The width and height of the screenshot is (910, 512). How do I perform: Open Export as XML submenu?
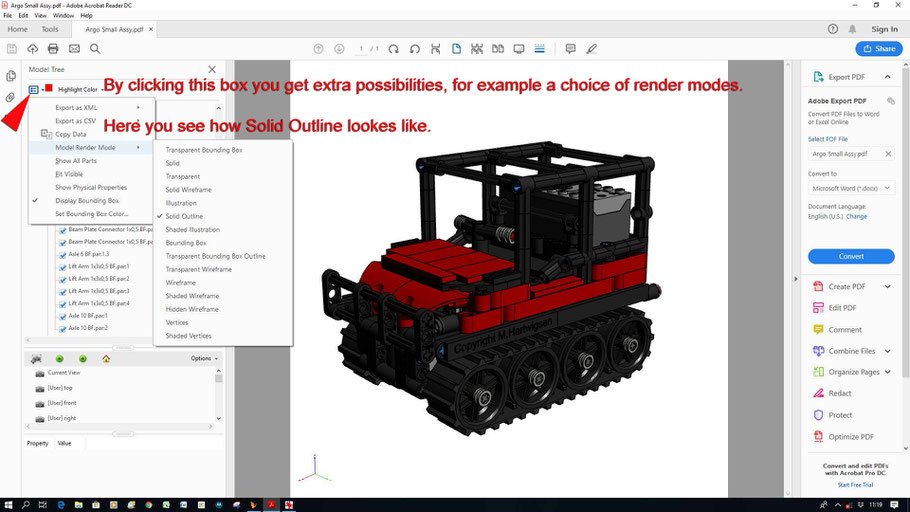(x=92, y=108)
